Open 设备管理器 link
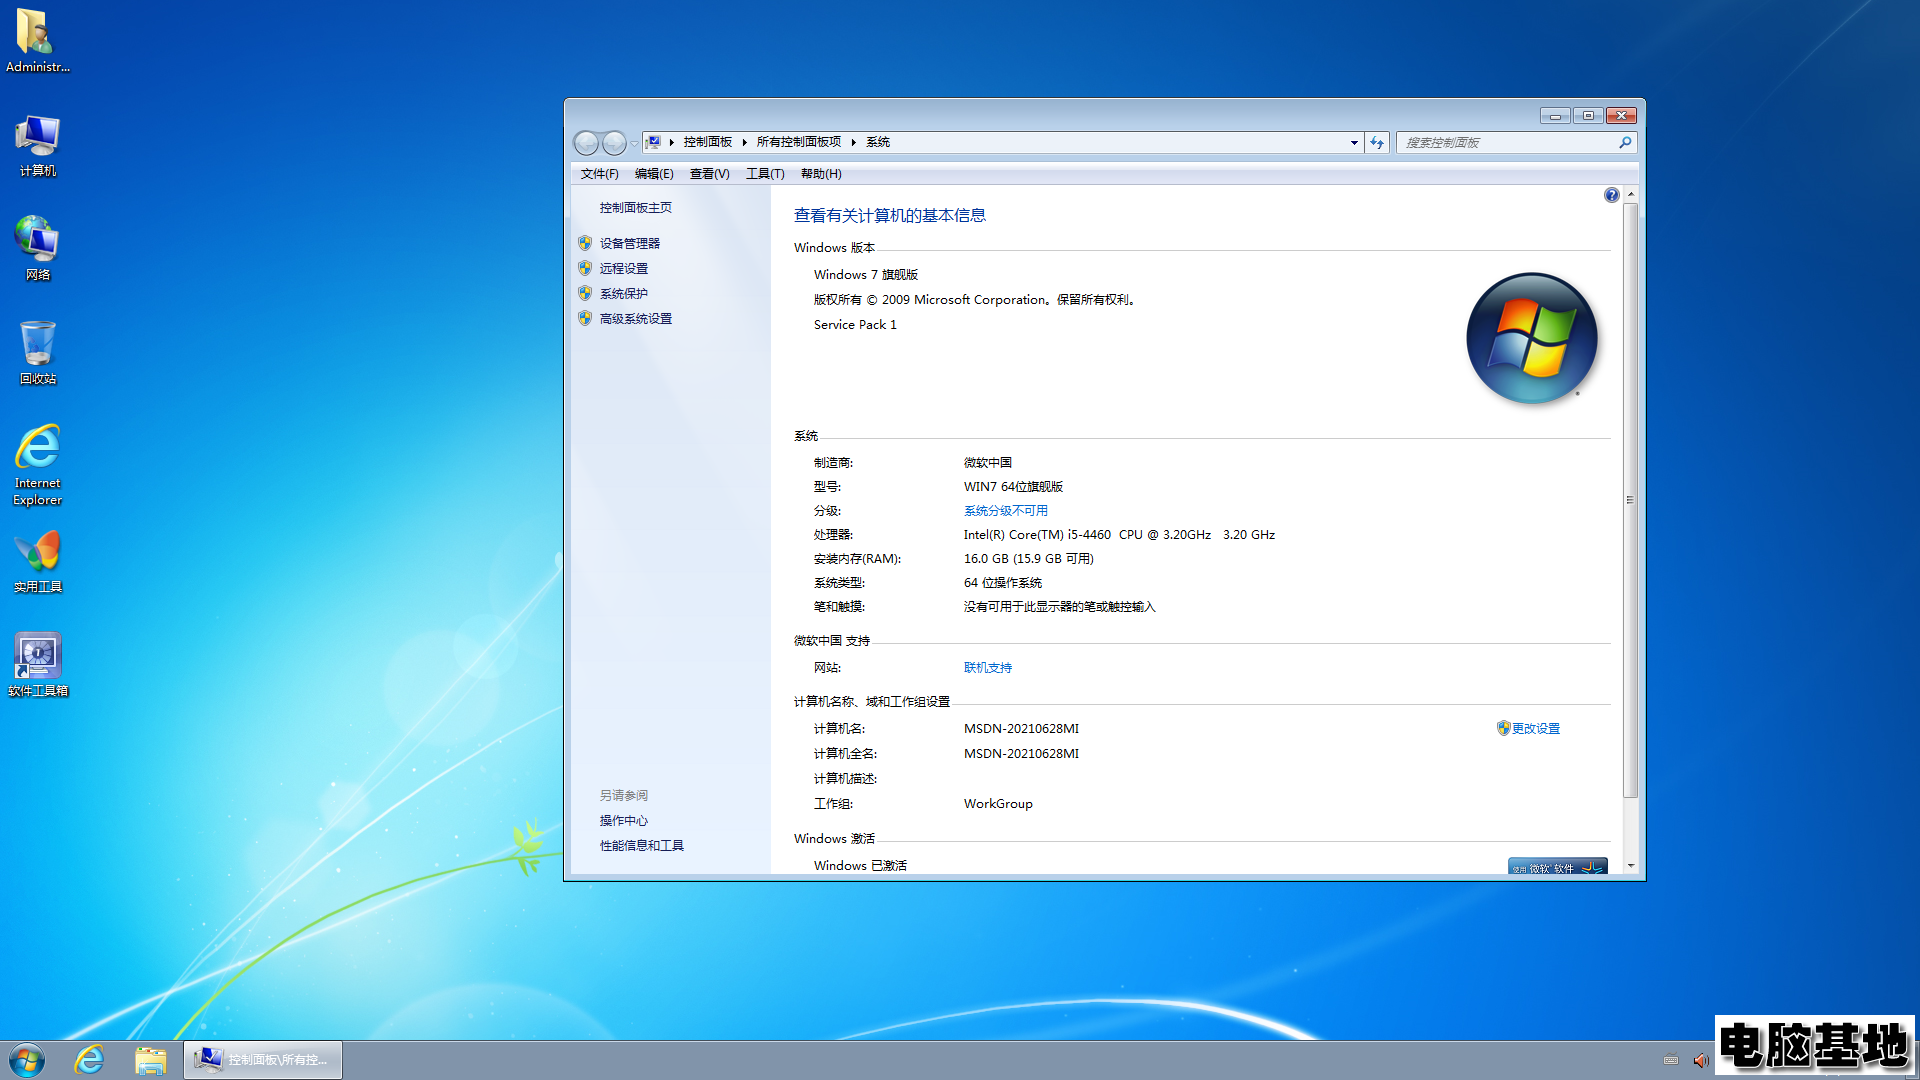1920x1080 pixels. (x=629, y=243)
